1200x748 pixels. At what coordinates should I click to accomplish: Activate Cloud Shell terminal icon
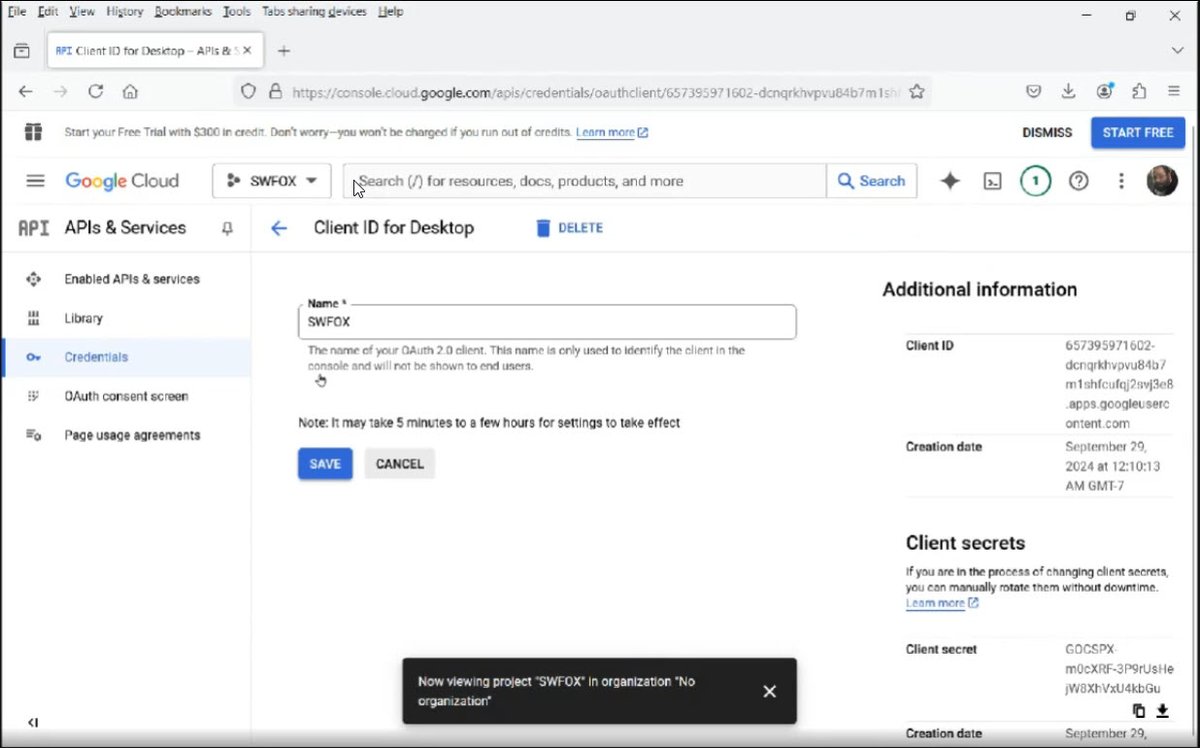coord(992,181)
